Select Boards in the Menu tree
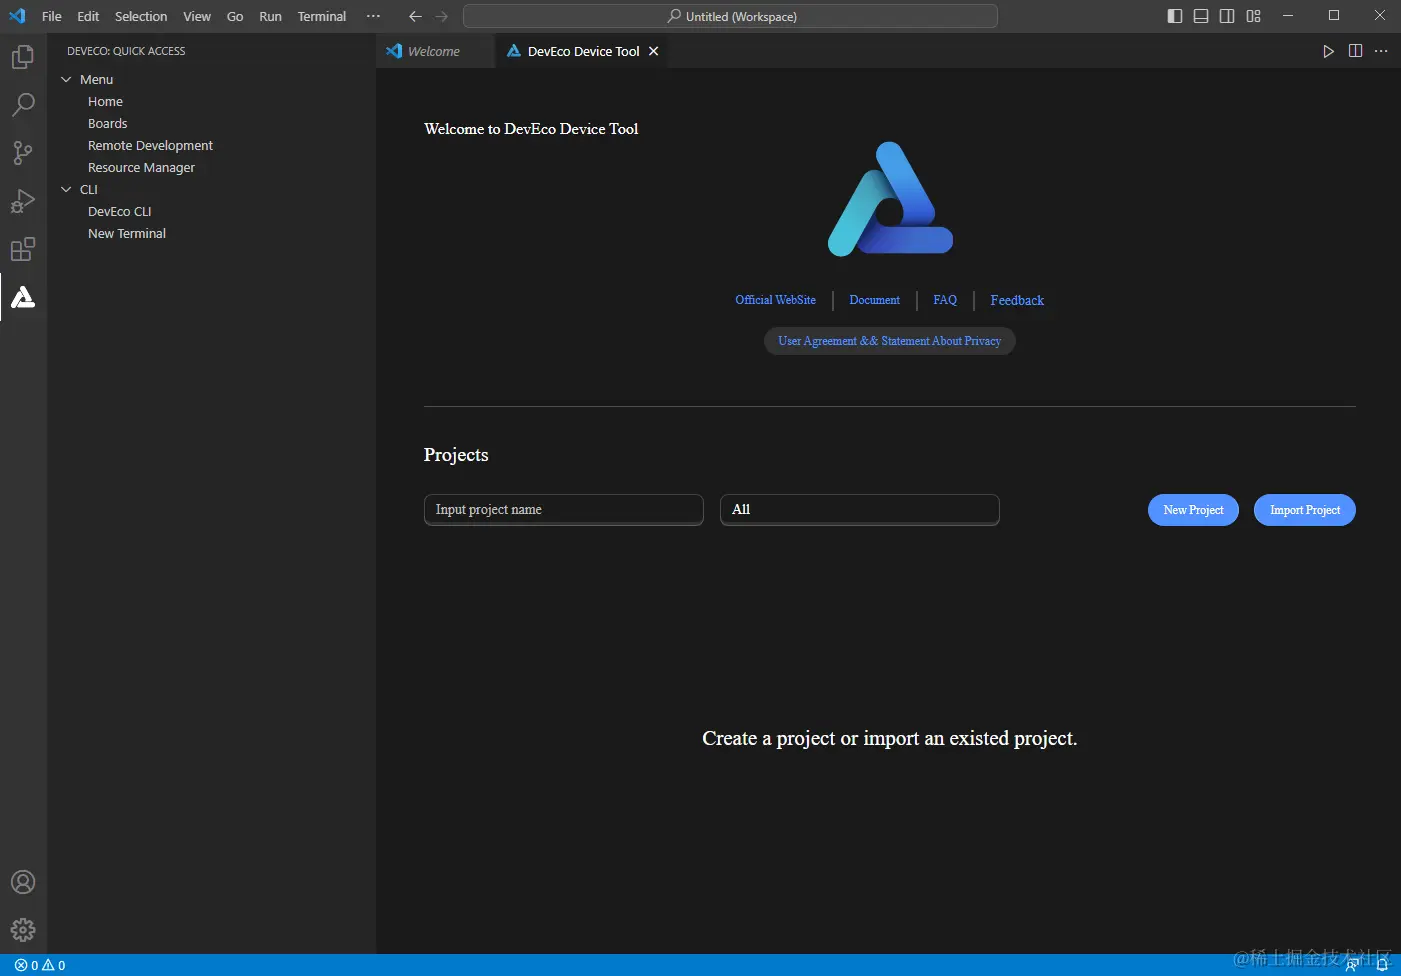1401x976 pixels. click(107, 123)
